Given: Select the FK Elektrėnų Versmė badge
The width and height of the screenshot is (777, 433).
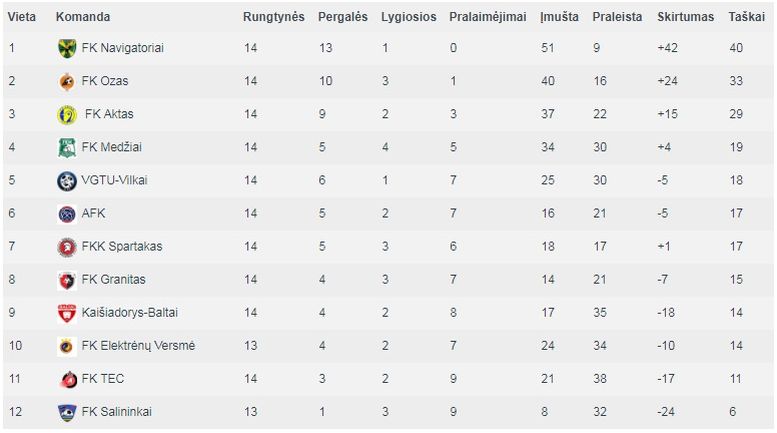Looking at the screenshot, I should point(67,346).
